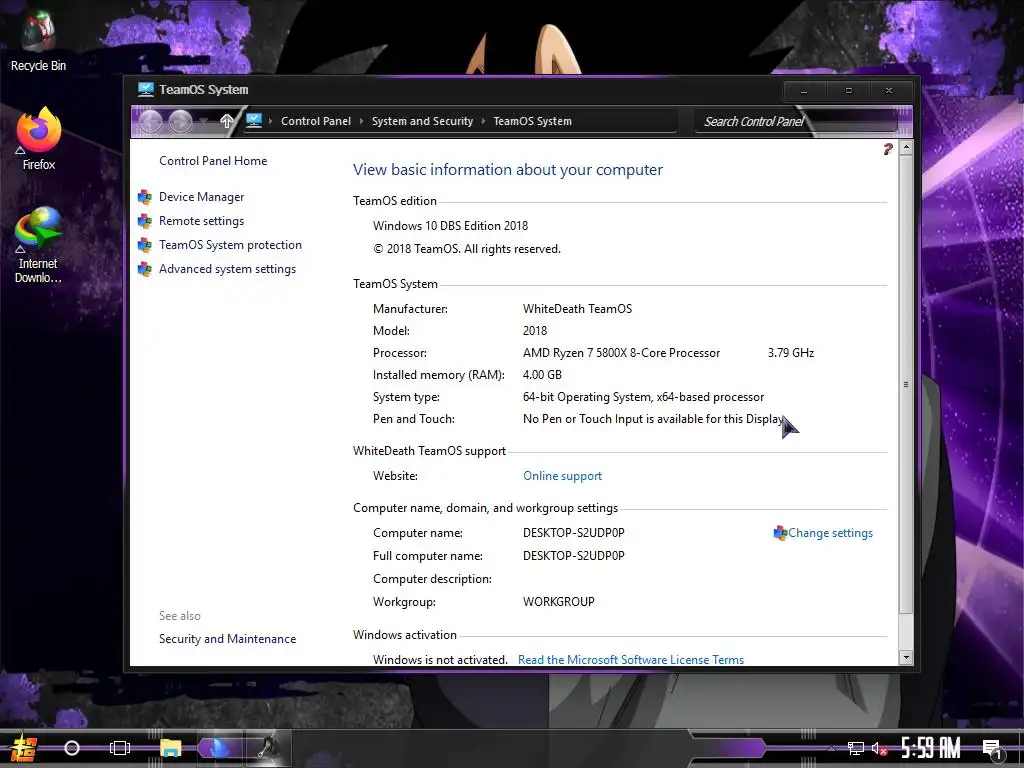
Task: Select Control Panel breadcrumb
Action: [x=315, y=121]
